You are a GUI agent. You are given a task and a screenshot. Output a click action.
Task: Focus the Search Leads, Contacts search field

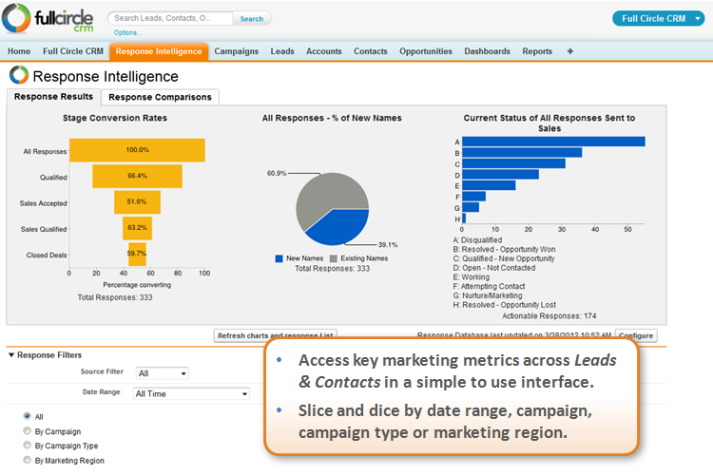(171, 18)
